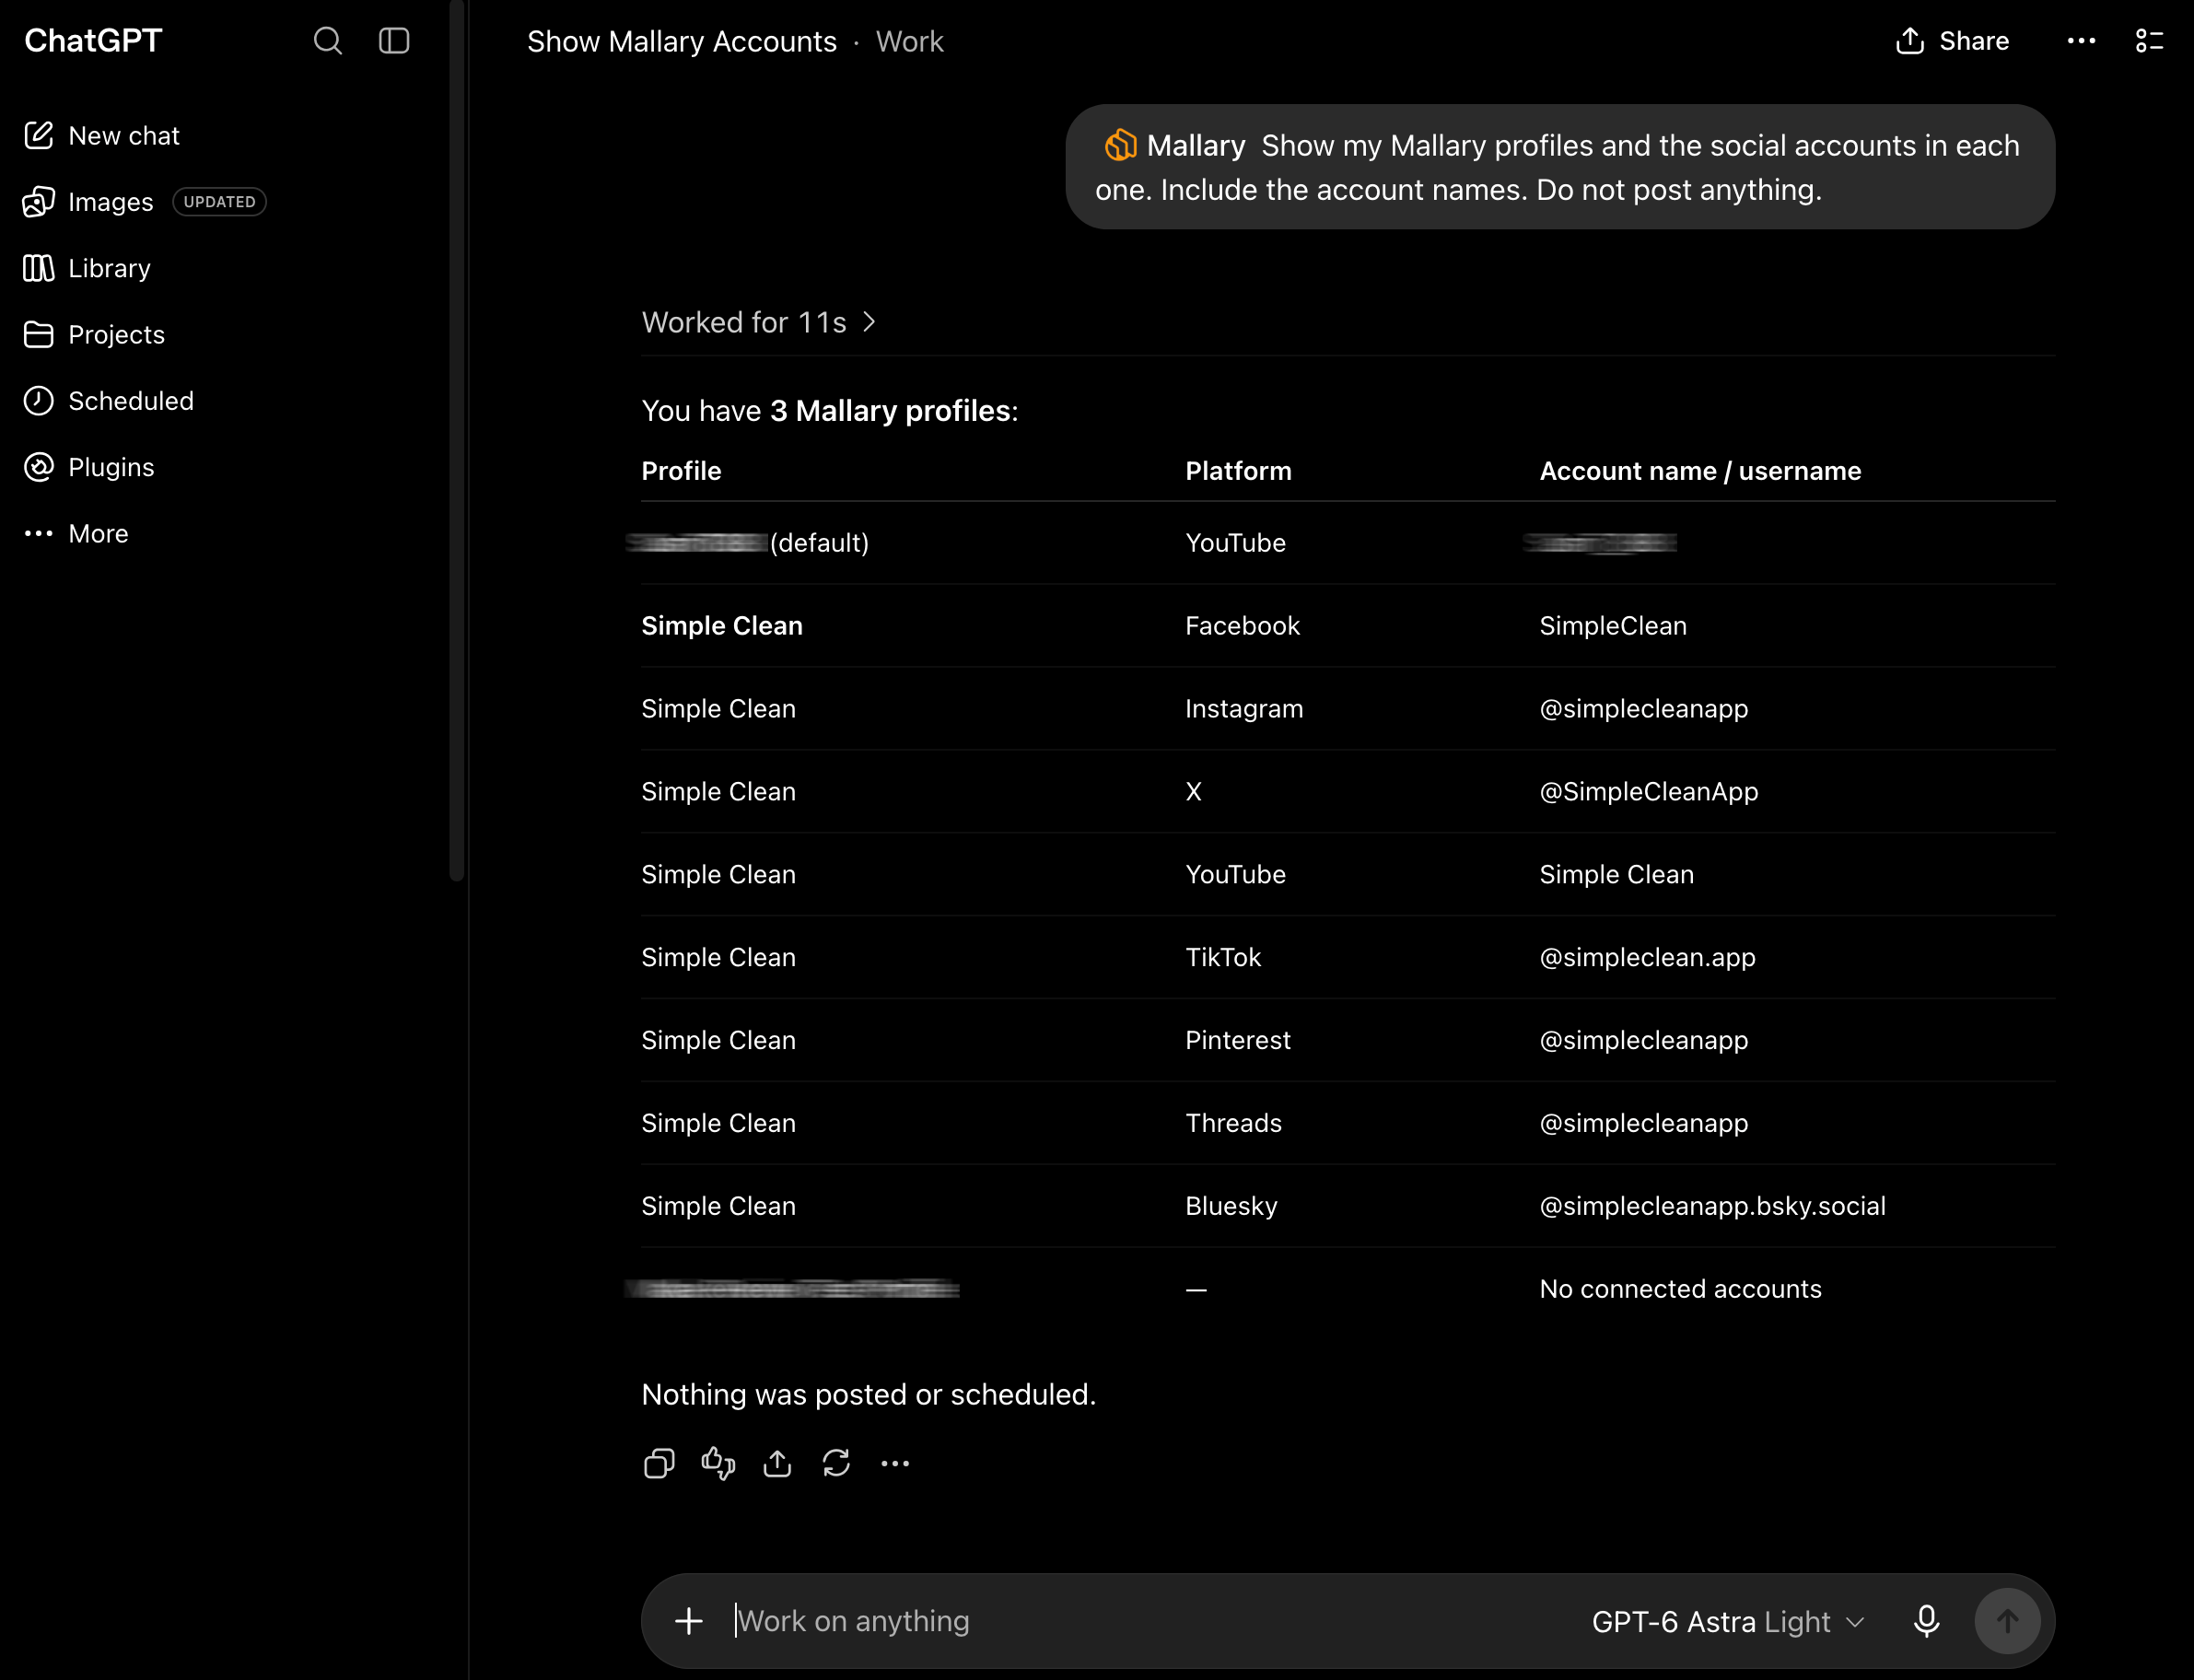Share the response using the upload icon

click(777, 1463)
